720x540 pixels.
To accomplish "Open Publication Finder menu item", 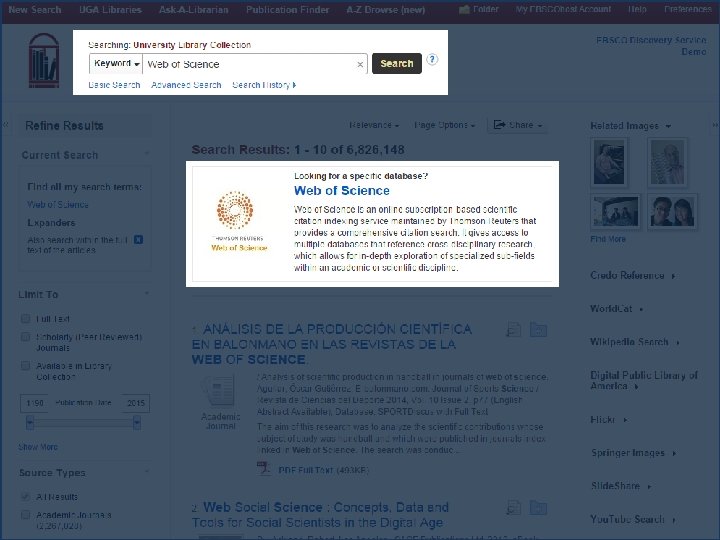I will (x=287, y=10).
